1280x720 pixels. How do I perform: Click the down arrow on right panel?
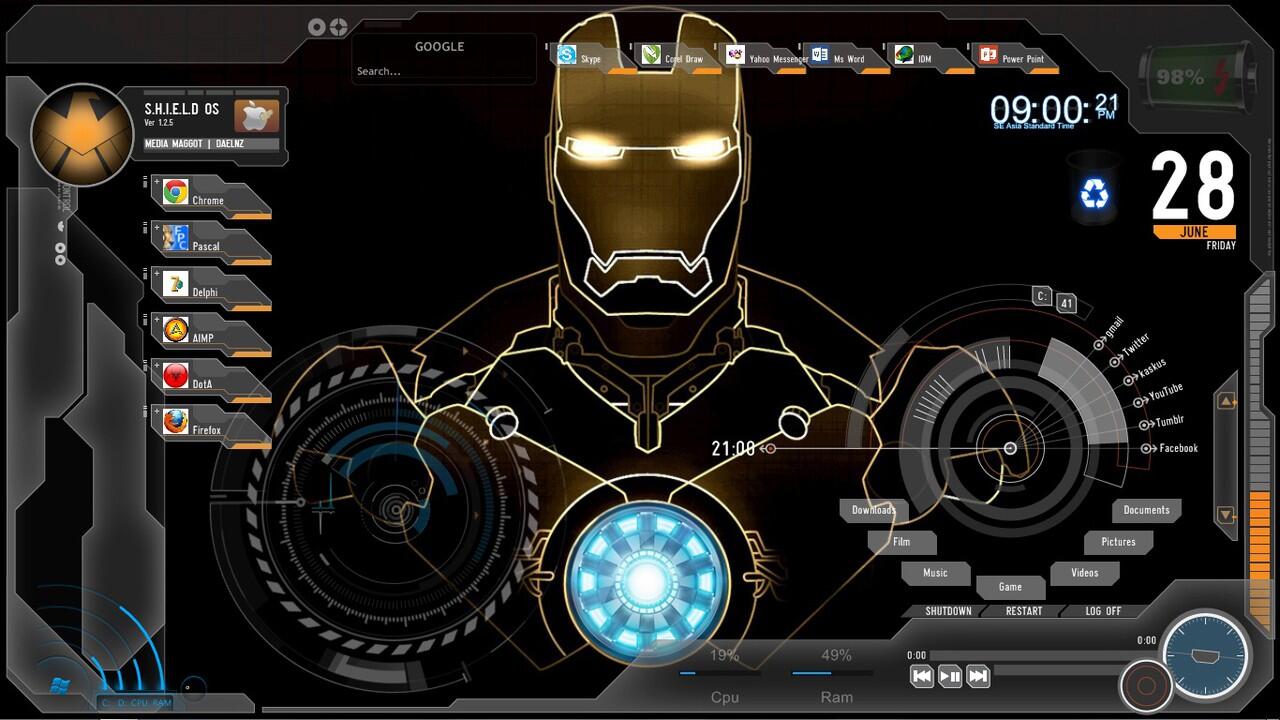coord(1226,515)
